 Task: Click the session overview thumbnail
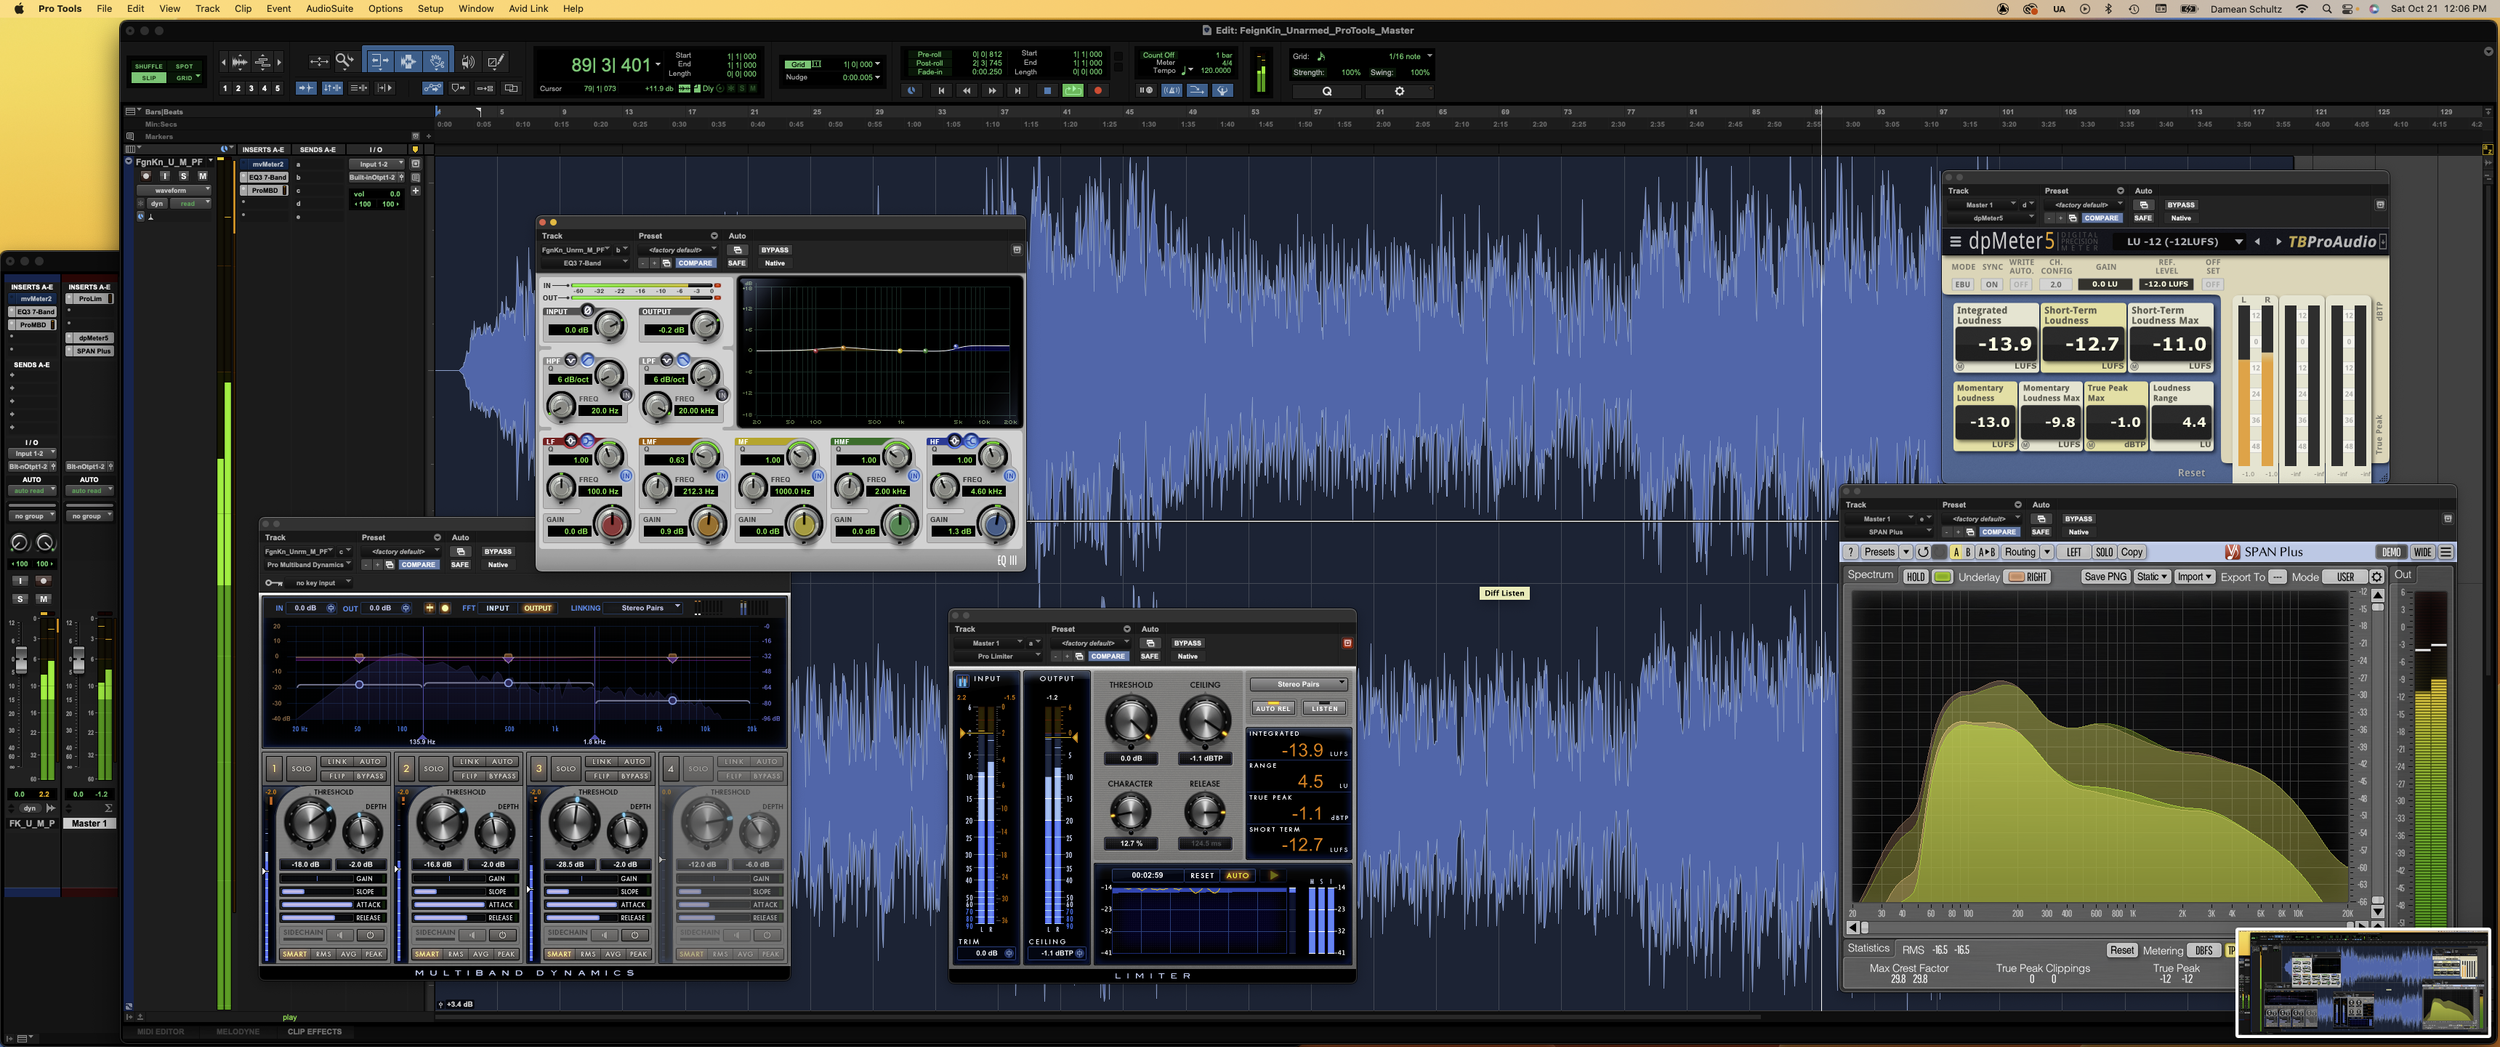click(x=2363, y=984)
